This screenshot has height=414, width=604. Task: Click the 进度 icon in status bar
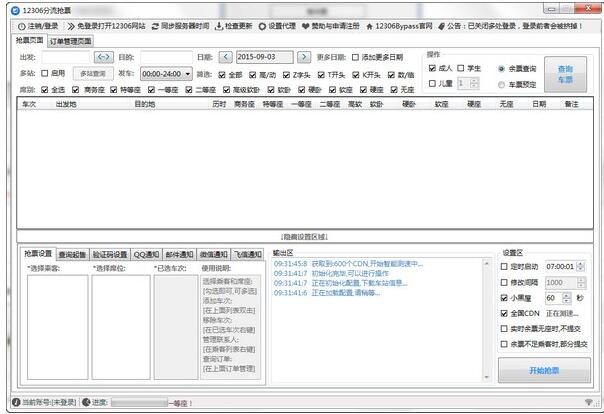(x=86, y=402)
